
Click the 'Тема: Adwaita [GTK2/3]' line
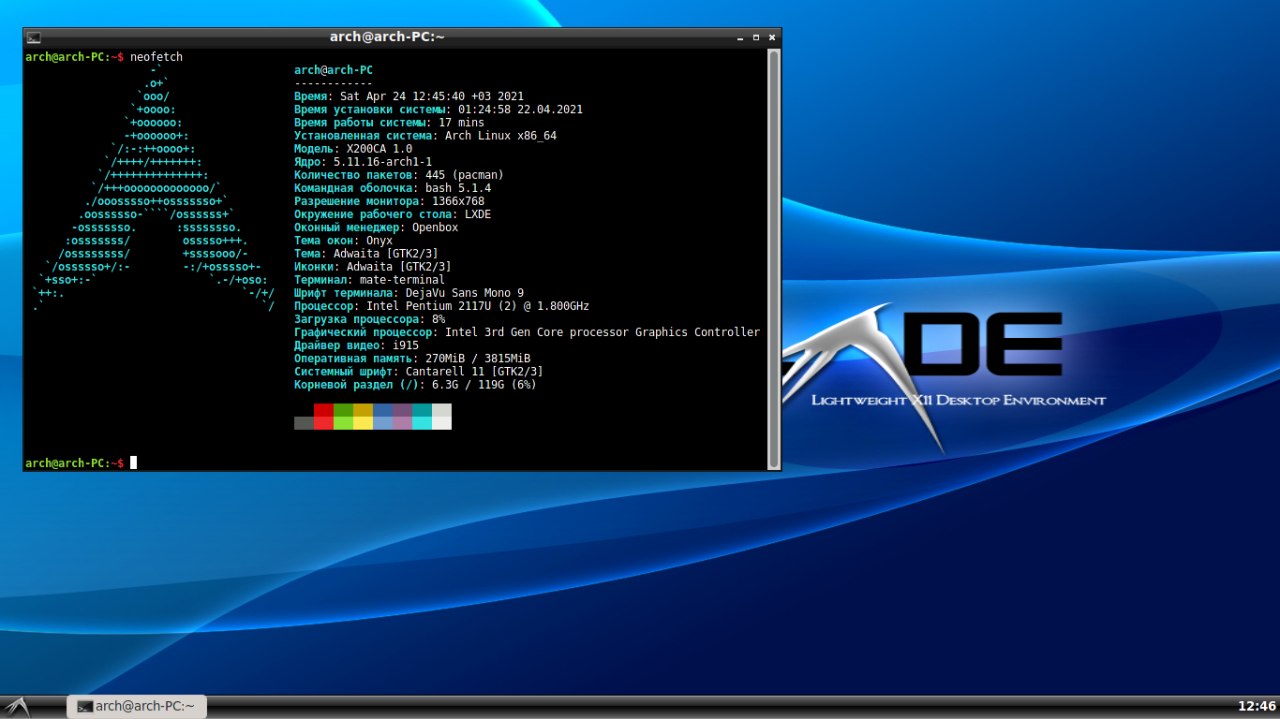click(x=366, y=253)
